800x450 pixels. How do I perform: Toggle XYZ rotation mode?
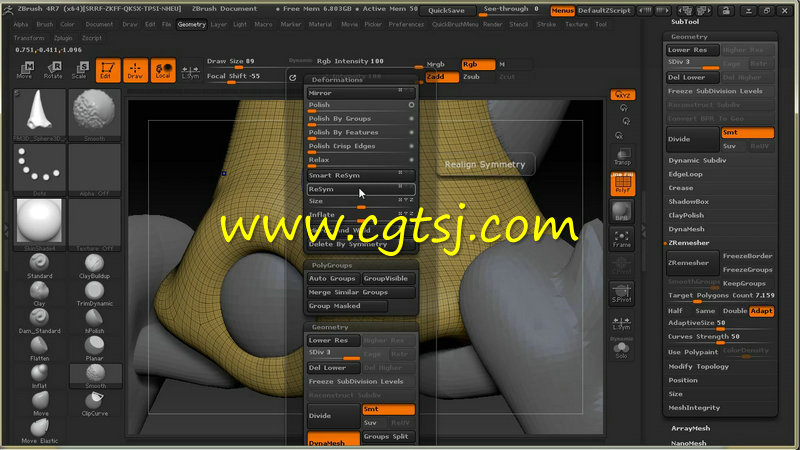pos(622,95)
